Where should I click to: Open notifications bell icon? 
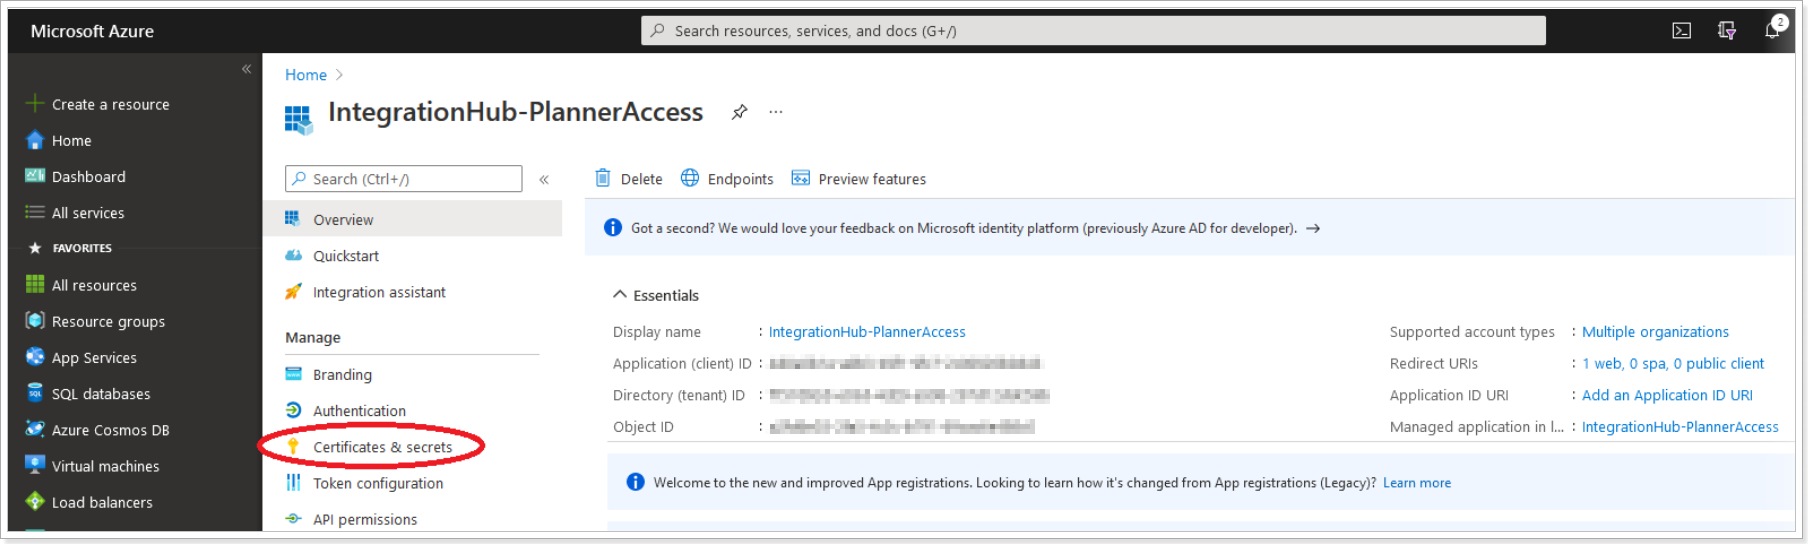click(1772, 30)
